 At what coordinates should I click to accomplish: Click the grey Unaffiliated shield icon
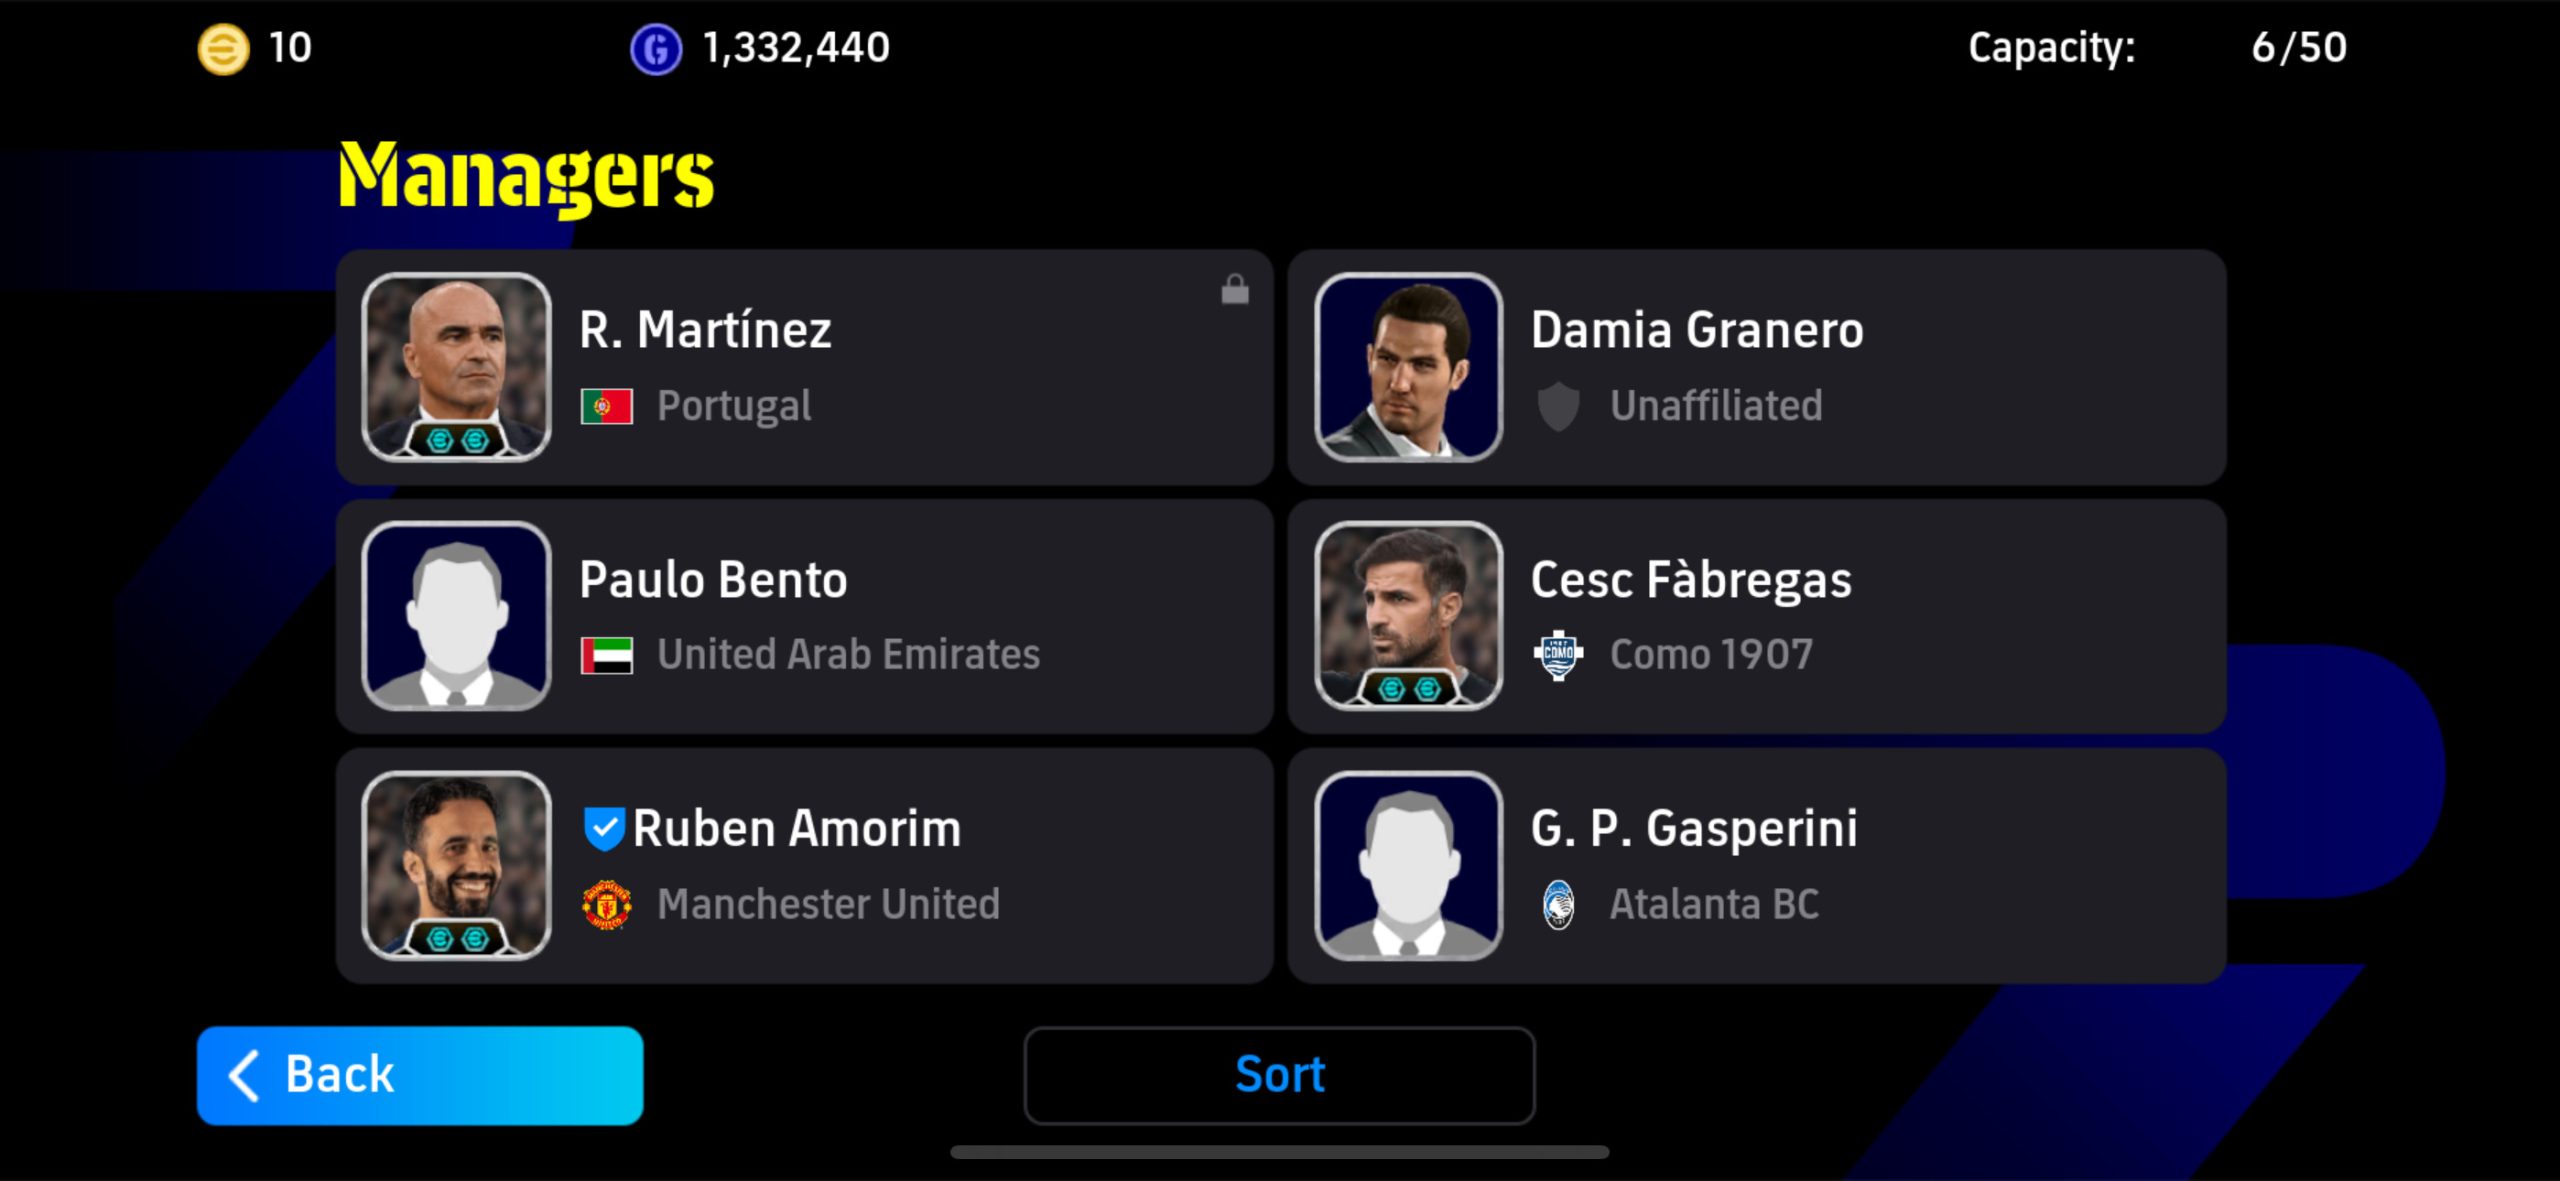pyautogui.click(x=1558, y=406)
